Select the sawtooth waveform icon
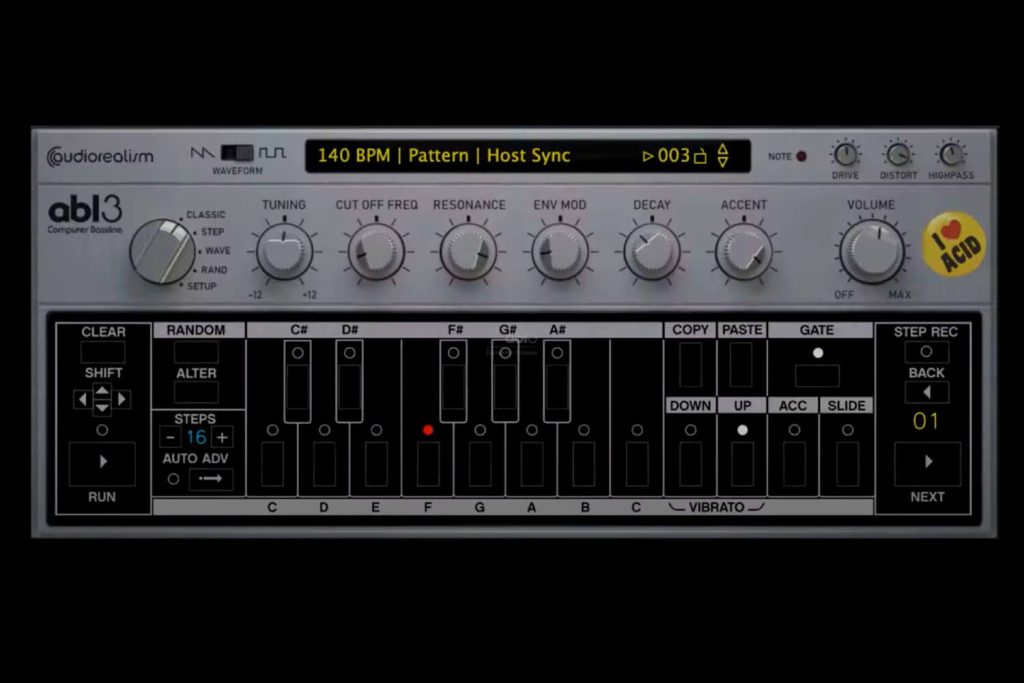This screenshot has width=1024, height=683. point(202,153)
